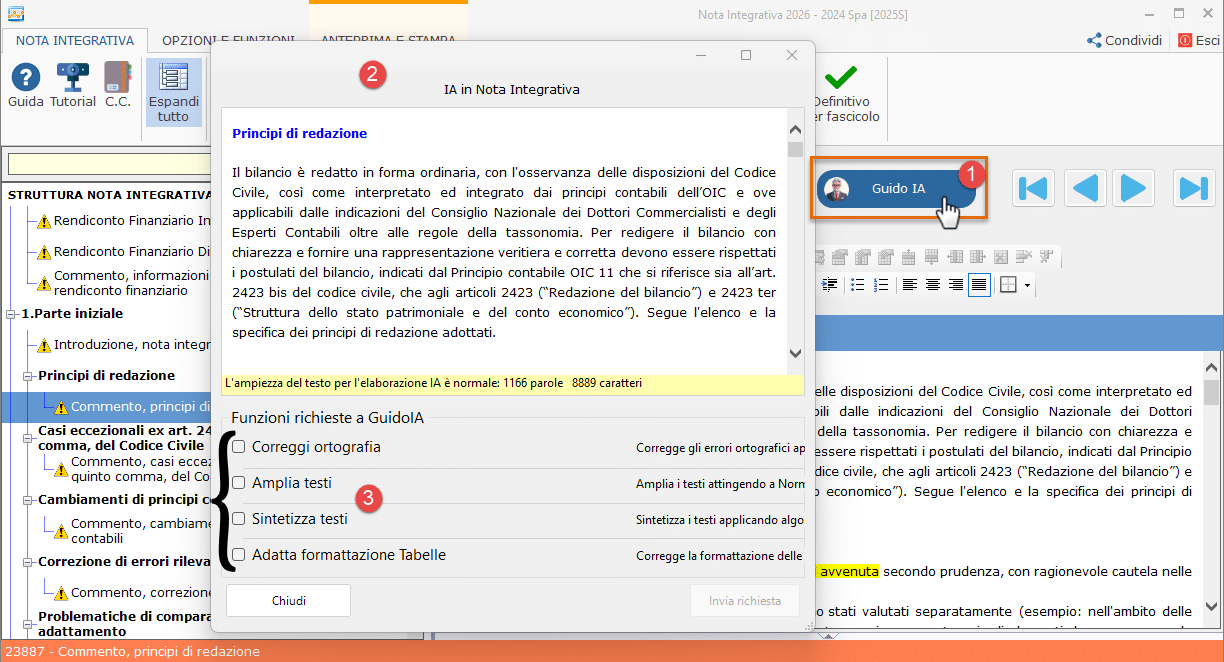Click the C.C. notebook icon

click(x=118, y=85)
